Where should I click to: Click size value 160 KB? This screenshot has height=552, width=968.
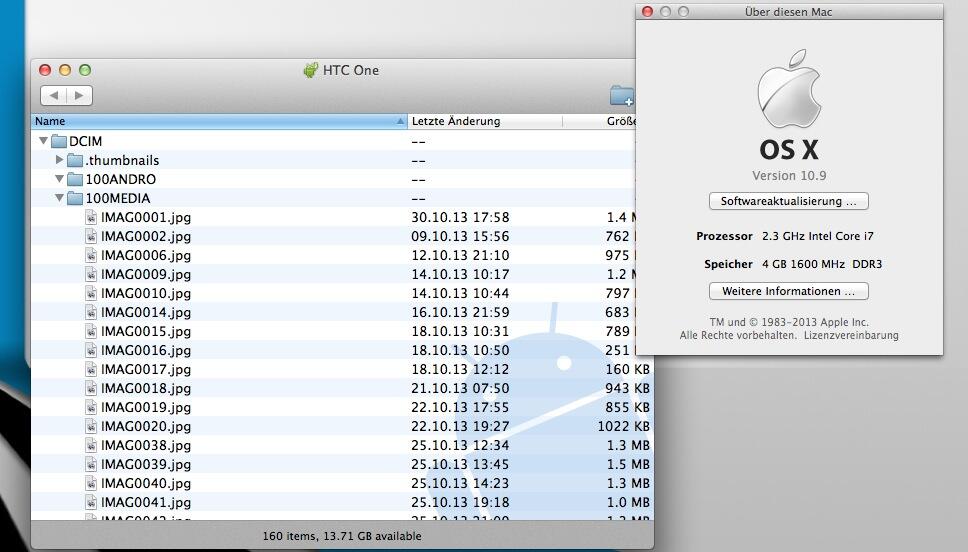click(x=627, y=369)
